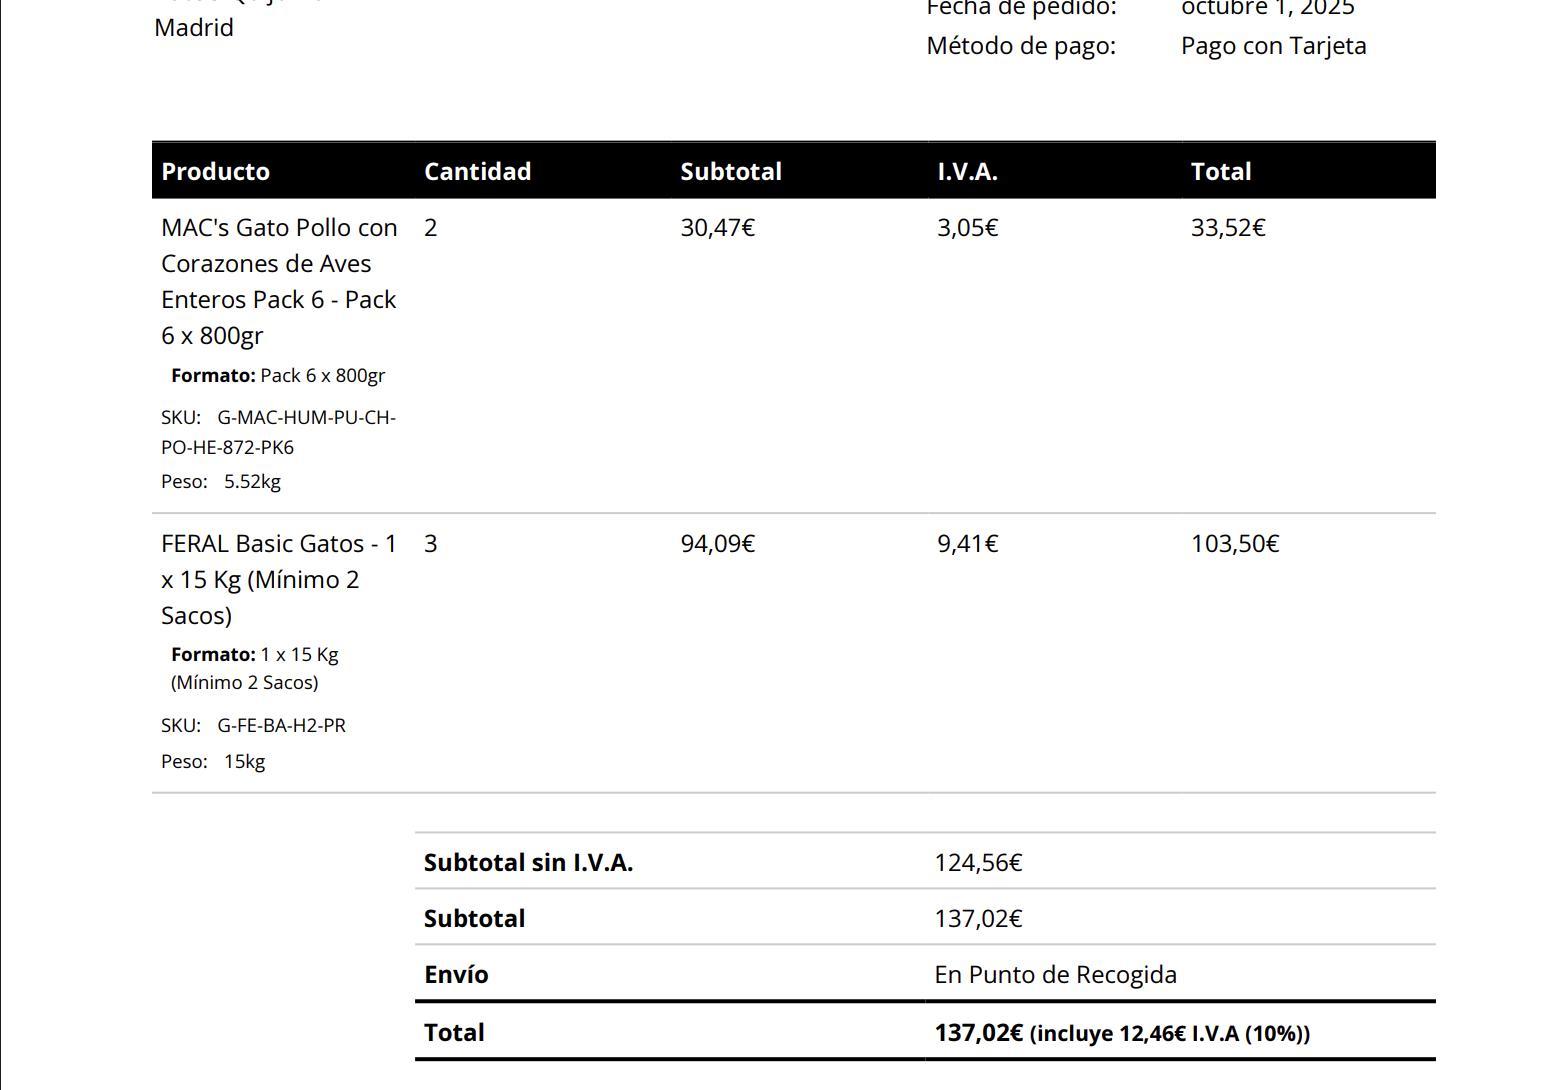Select the 3,05€ I.V.A. amount
Image resolution: width=1548 pixels, height=1090 pixels.
967,228
